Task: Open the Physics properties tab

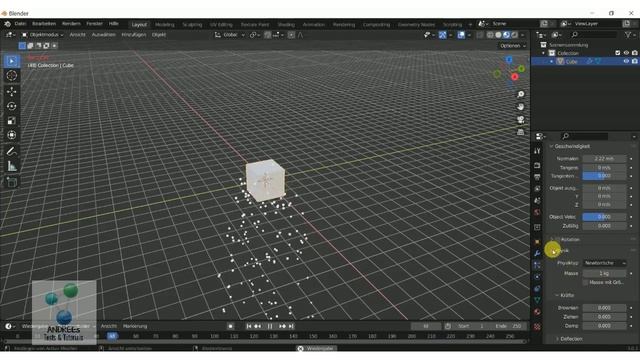Action: [537, 277]
